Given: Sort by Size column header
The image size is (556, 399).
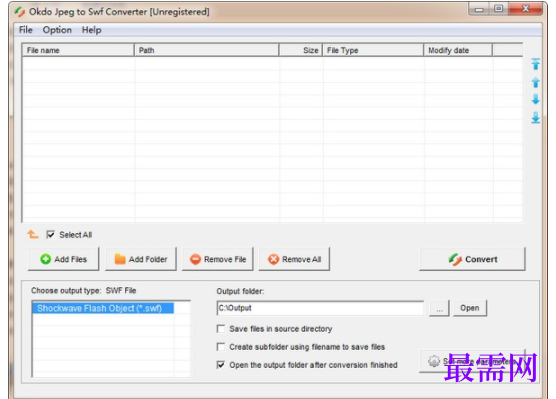Looking at the screenshot, I should (301, 50).
